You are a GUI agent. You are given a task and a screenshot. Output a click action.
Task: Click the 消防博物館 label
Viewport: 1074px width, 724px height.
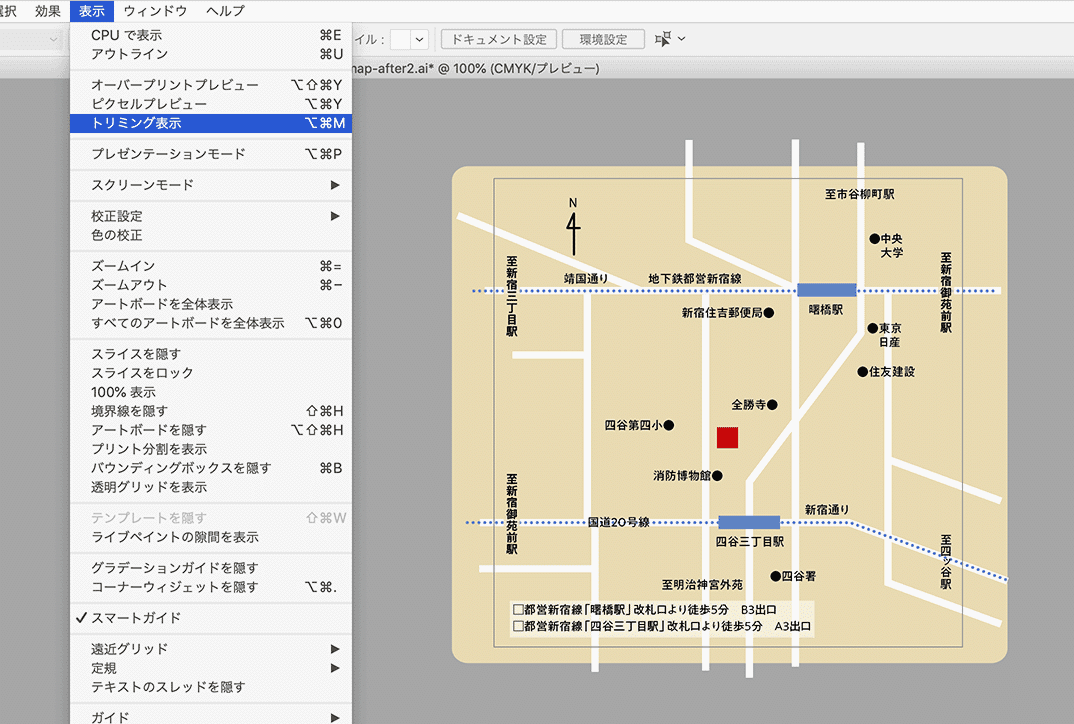[682, 475]
